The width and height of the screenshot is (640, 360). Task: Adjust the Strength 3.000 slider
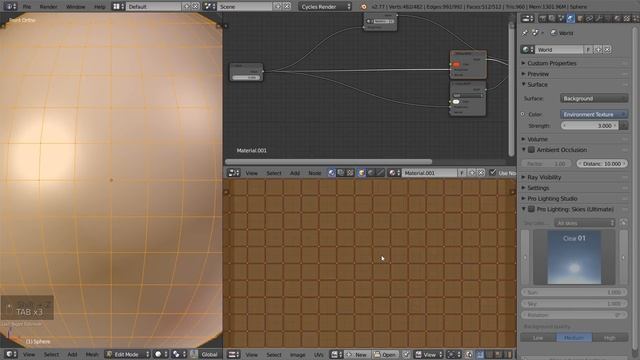click(x=590, y=126)
